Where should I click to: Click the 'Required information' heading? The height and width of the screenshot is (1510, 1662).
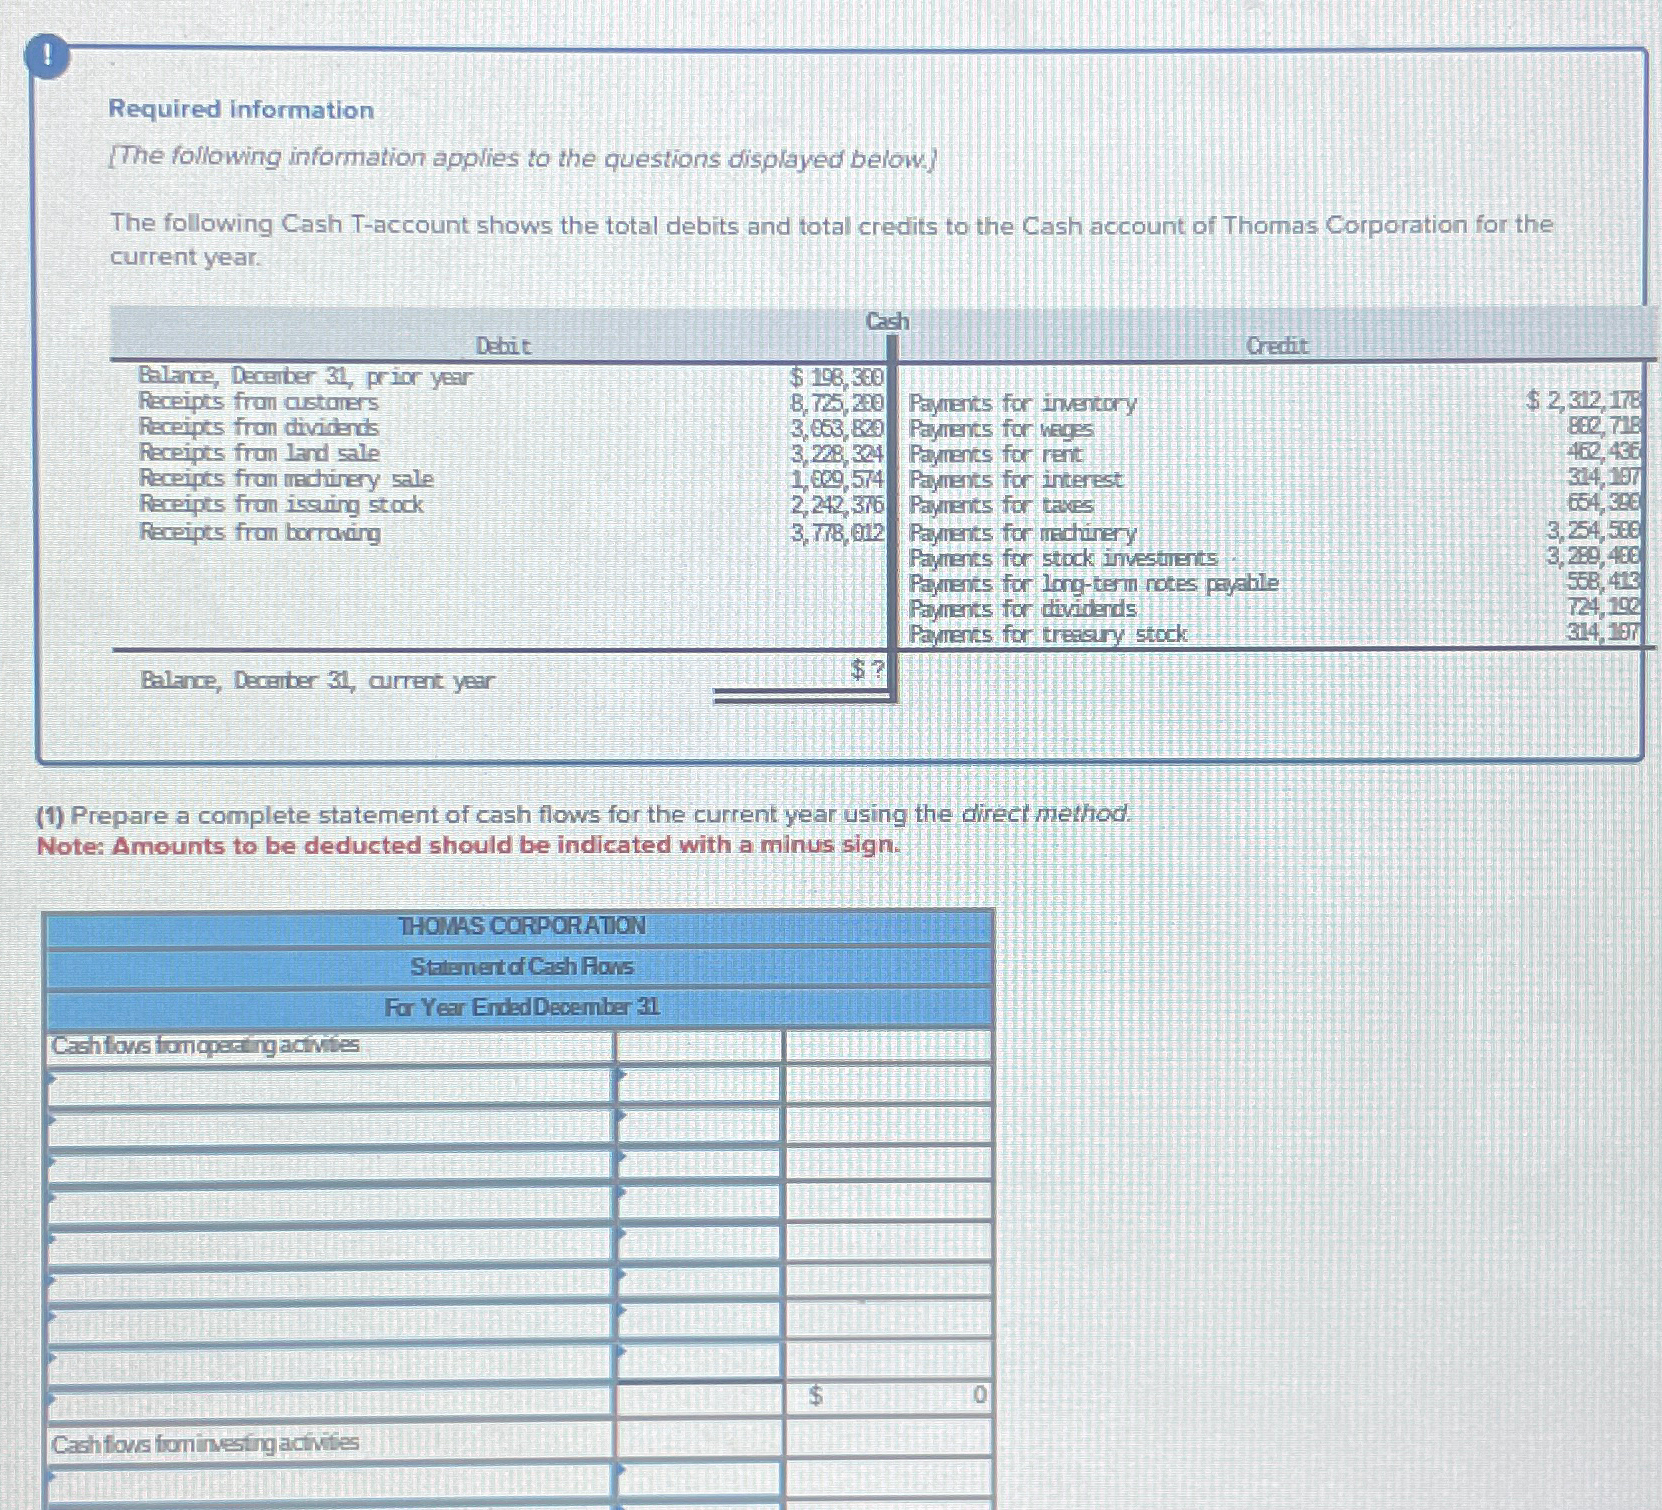click(x=241, y=109)
